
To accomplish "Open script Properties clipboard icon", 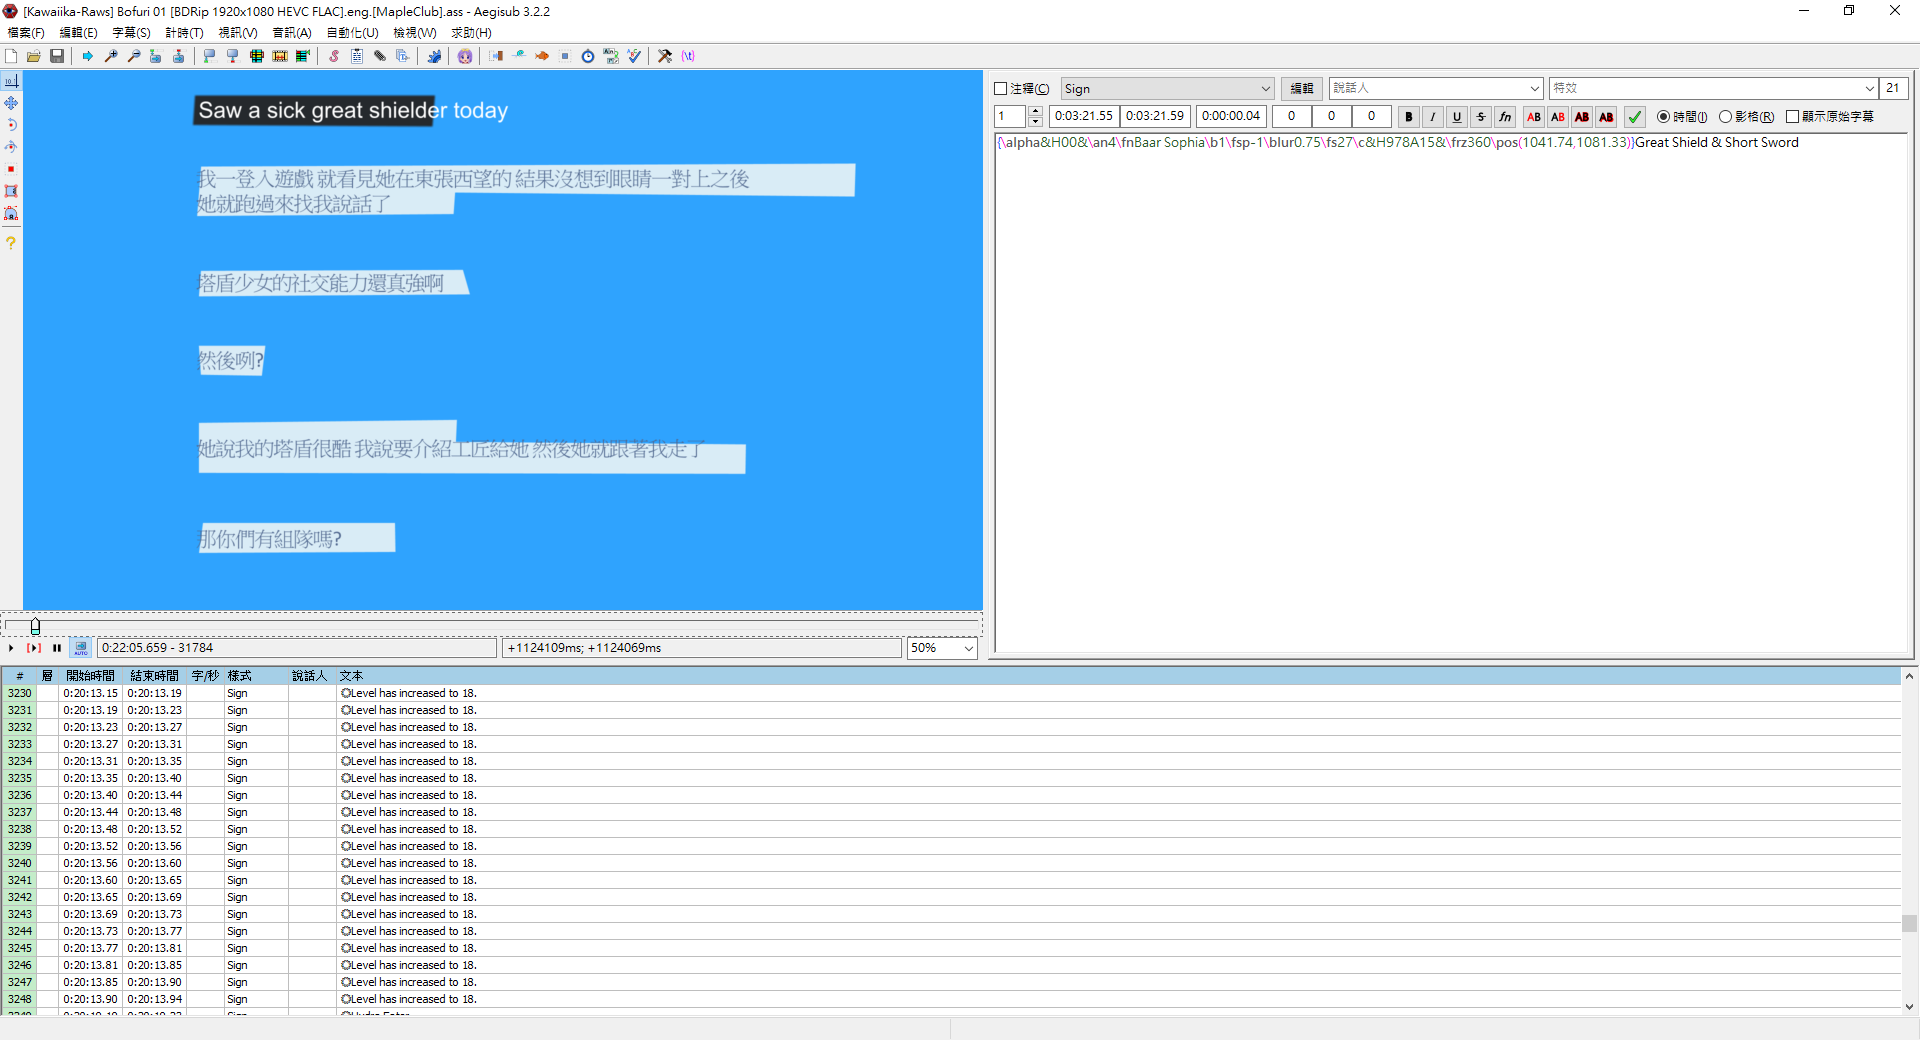I will pos(357,56).
